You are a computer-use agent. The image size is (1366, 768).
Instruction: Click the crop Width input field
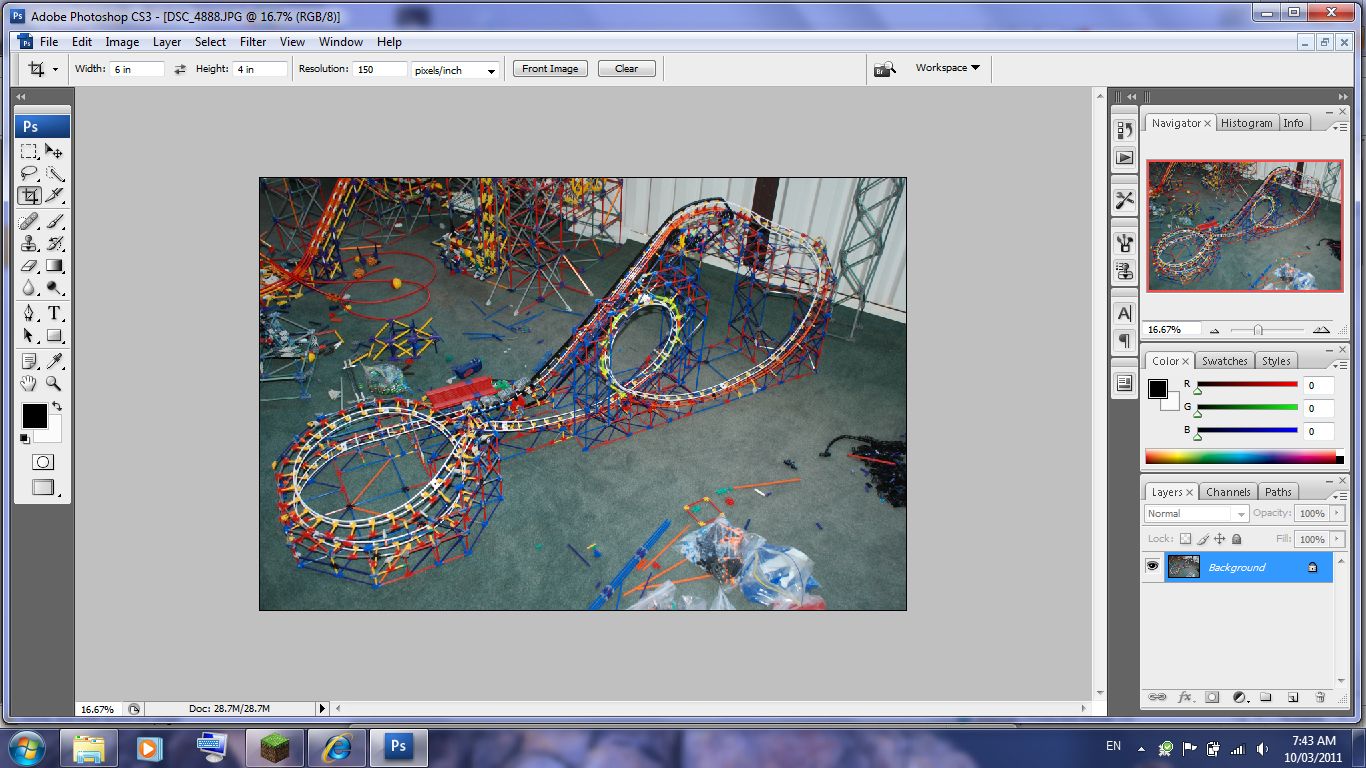point(137,69)
